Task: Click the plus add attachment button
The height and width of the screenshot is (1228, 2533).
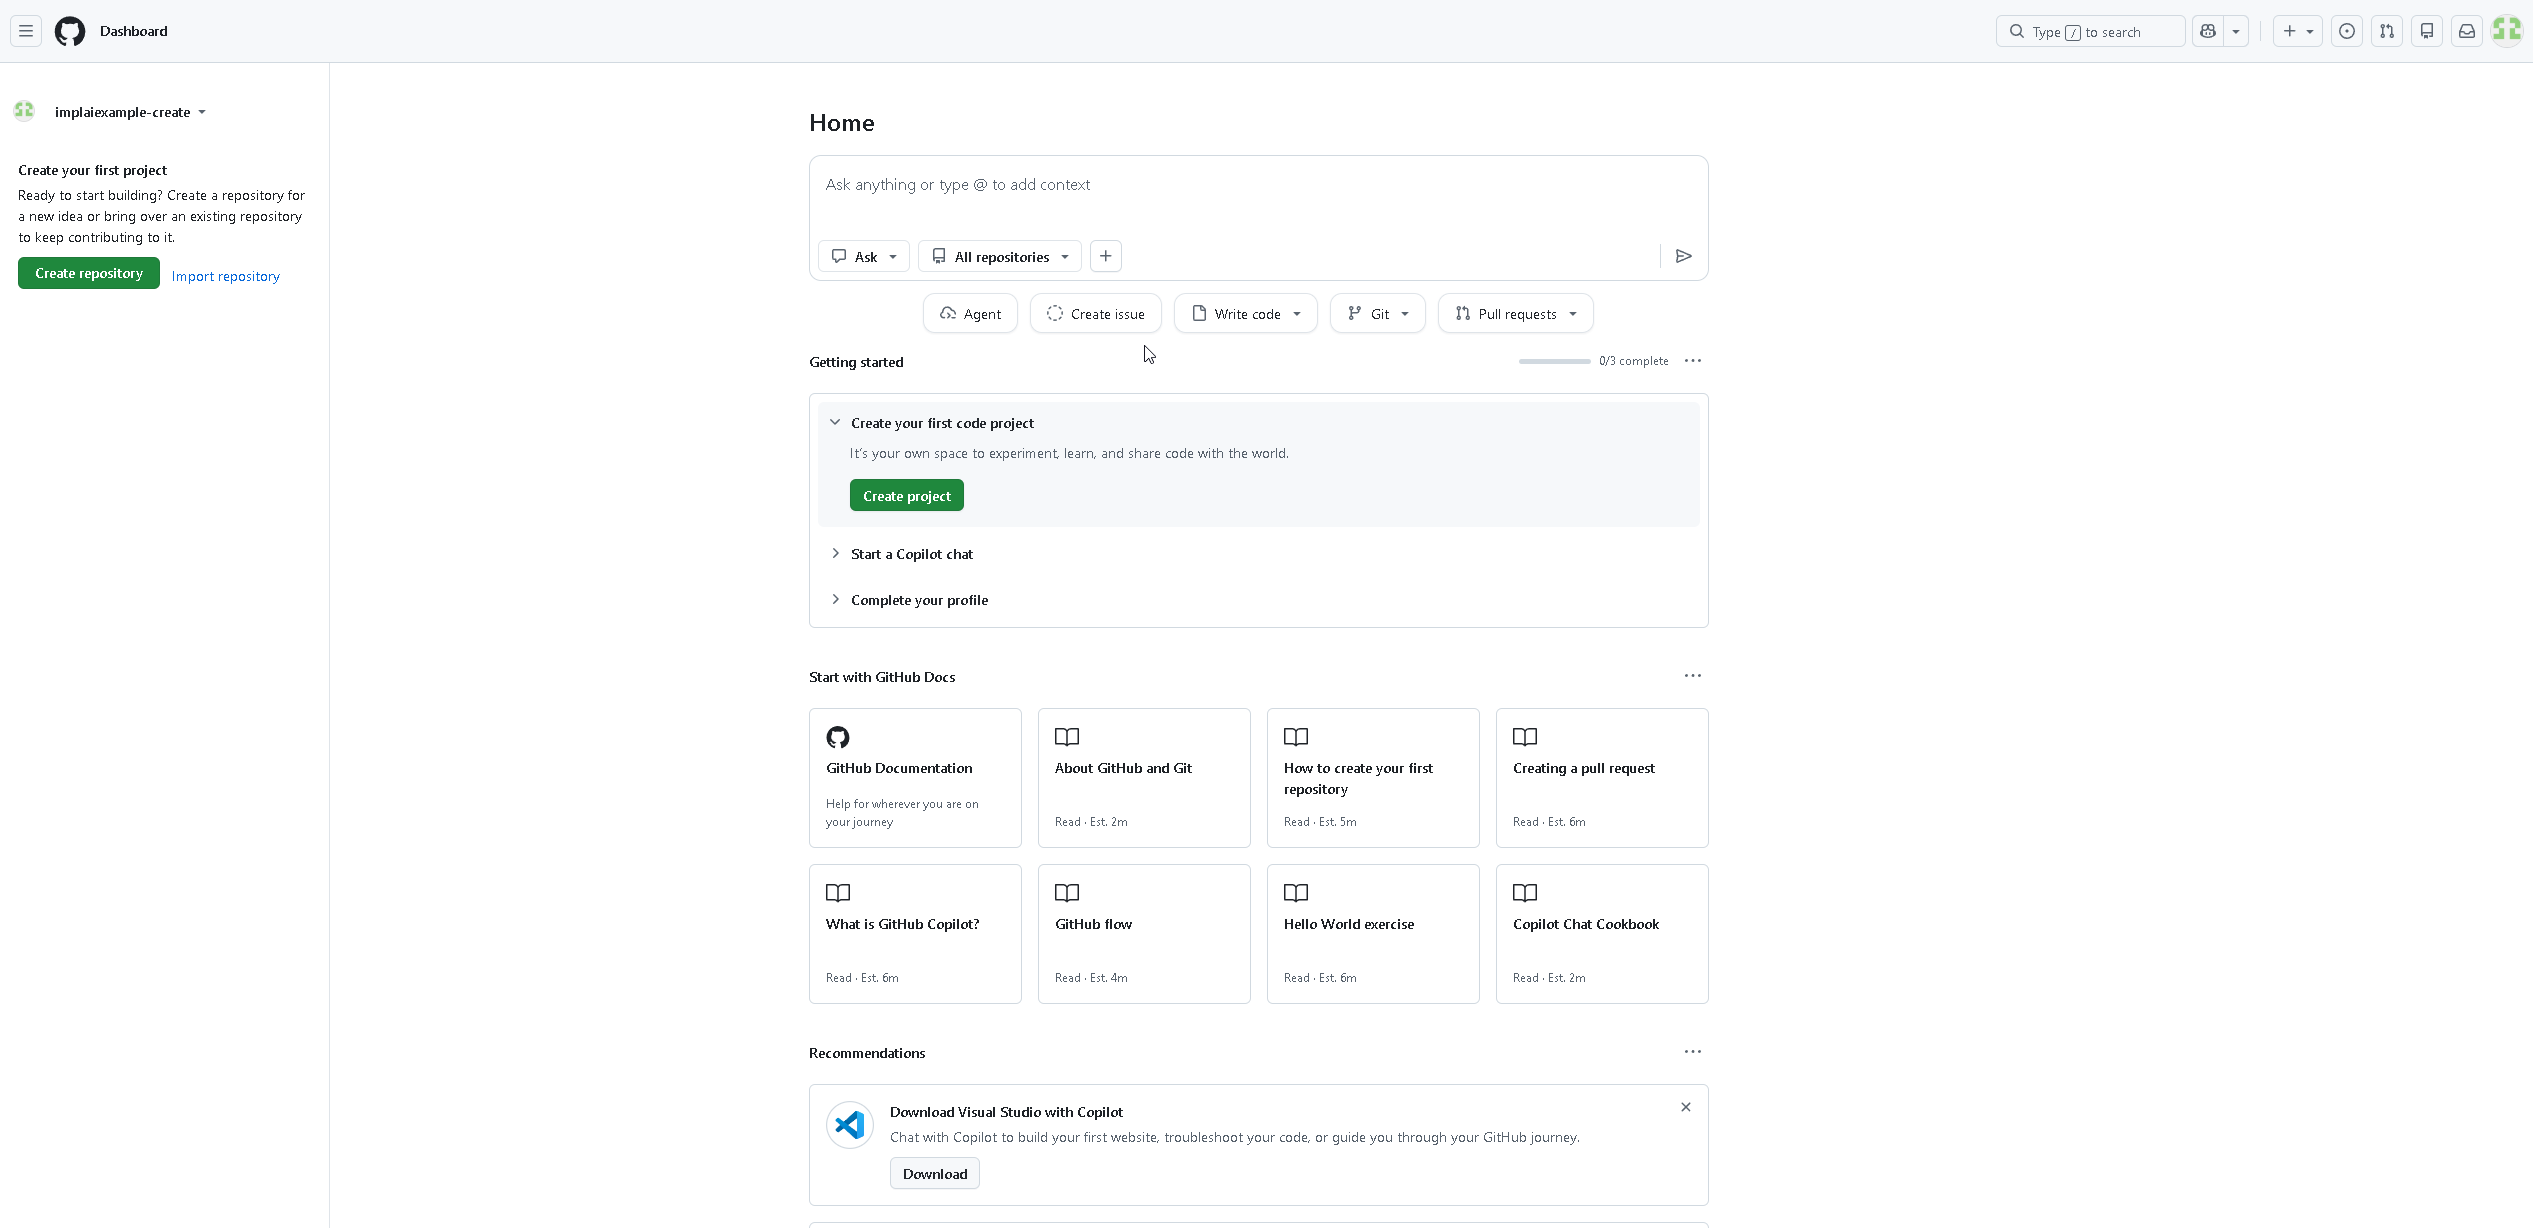Action: (1106, 256)
